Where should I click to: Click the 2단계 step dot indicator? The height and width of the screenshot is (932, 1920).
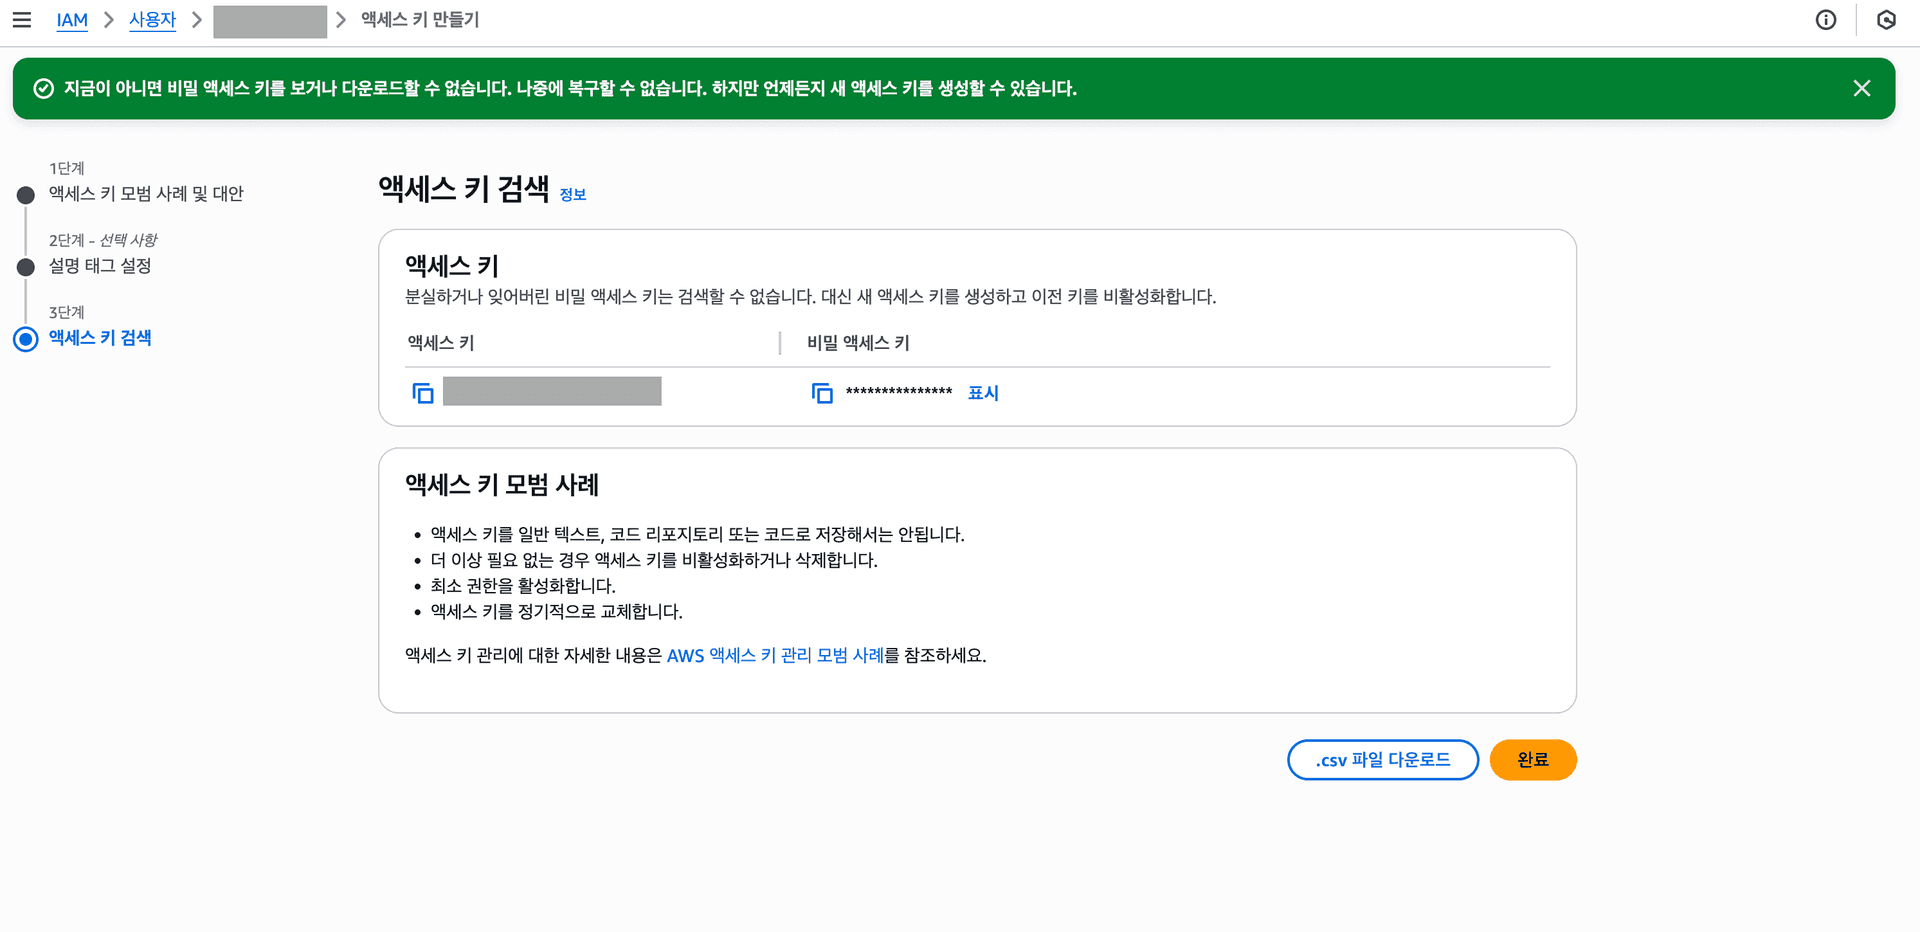click(25, 266)
